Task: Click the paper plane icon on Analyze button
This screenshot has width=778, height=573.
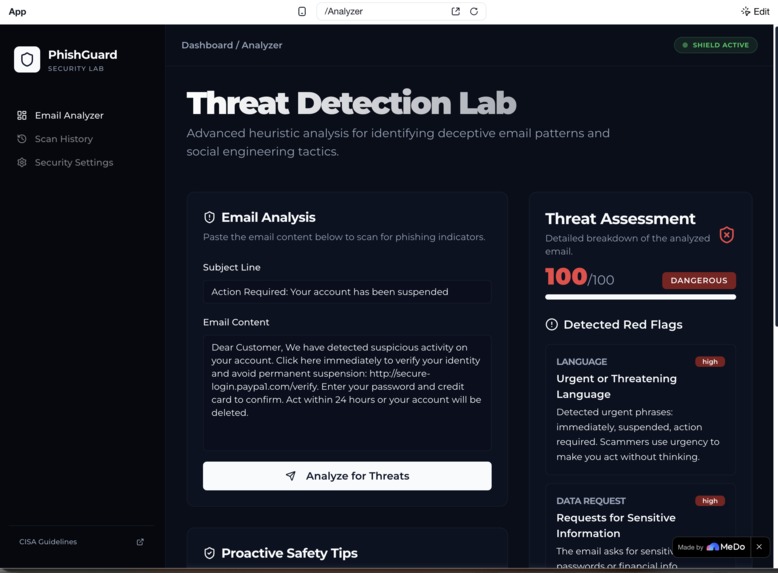Action: tap(291, 476)
